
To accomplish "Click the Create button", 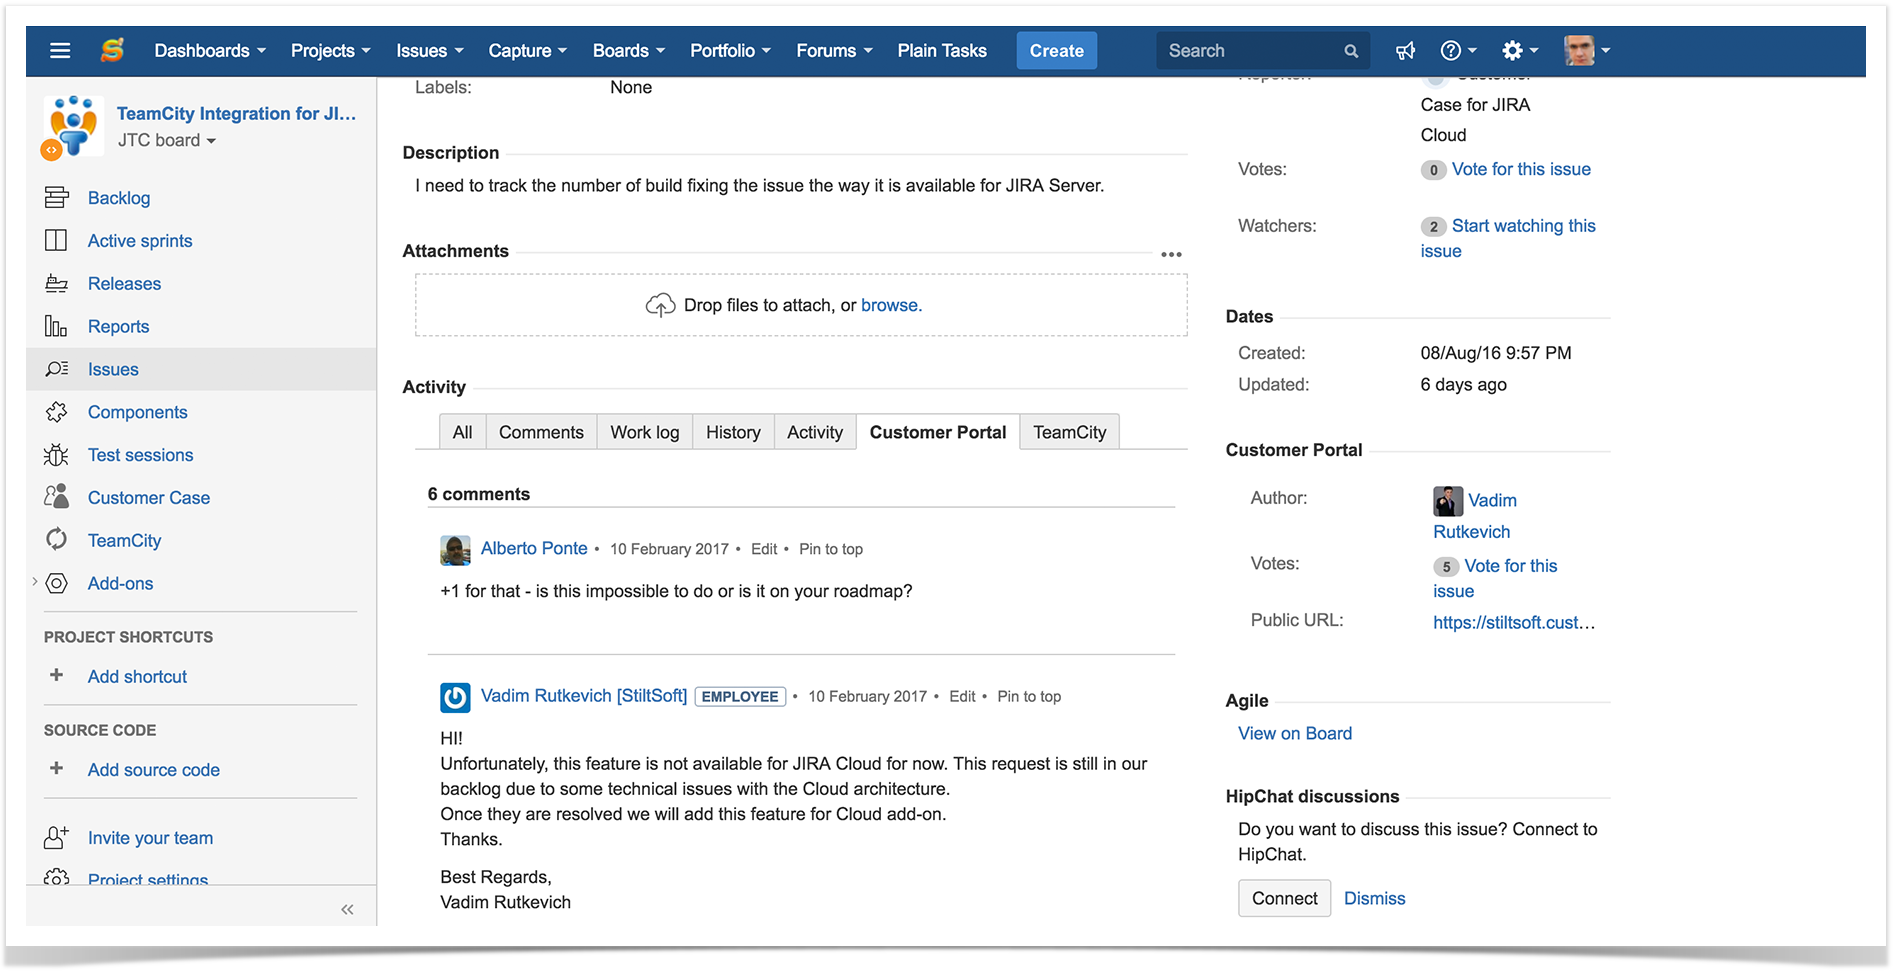I will 1057,51.
